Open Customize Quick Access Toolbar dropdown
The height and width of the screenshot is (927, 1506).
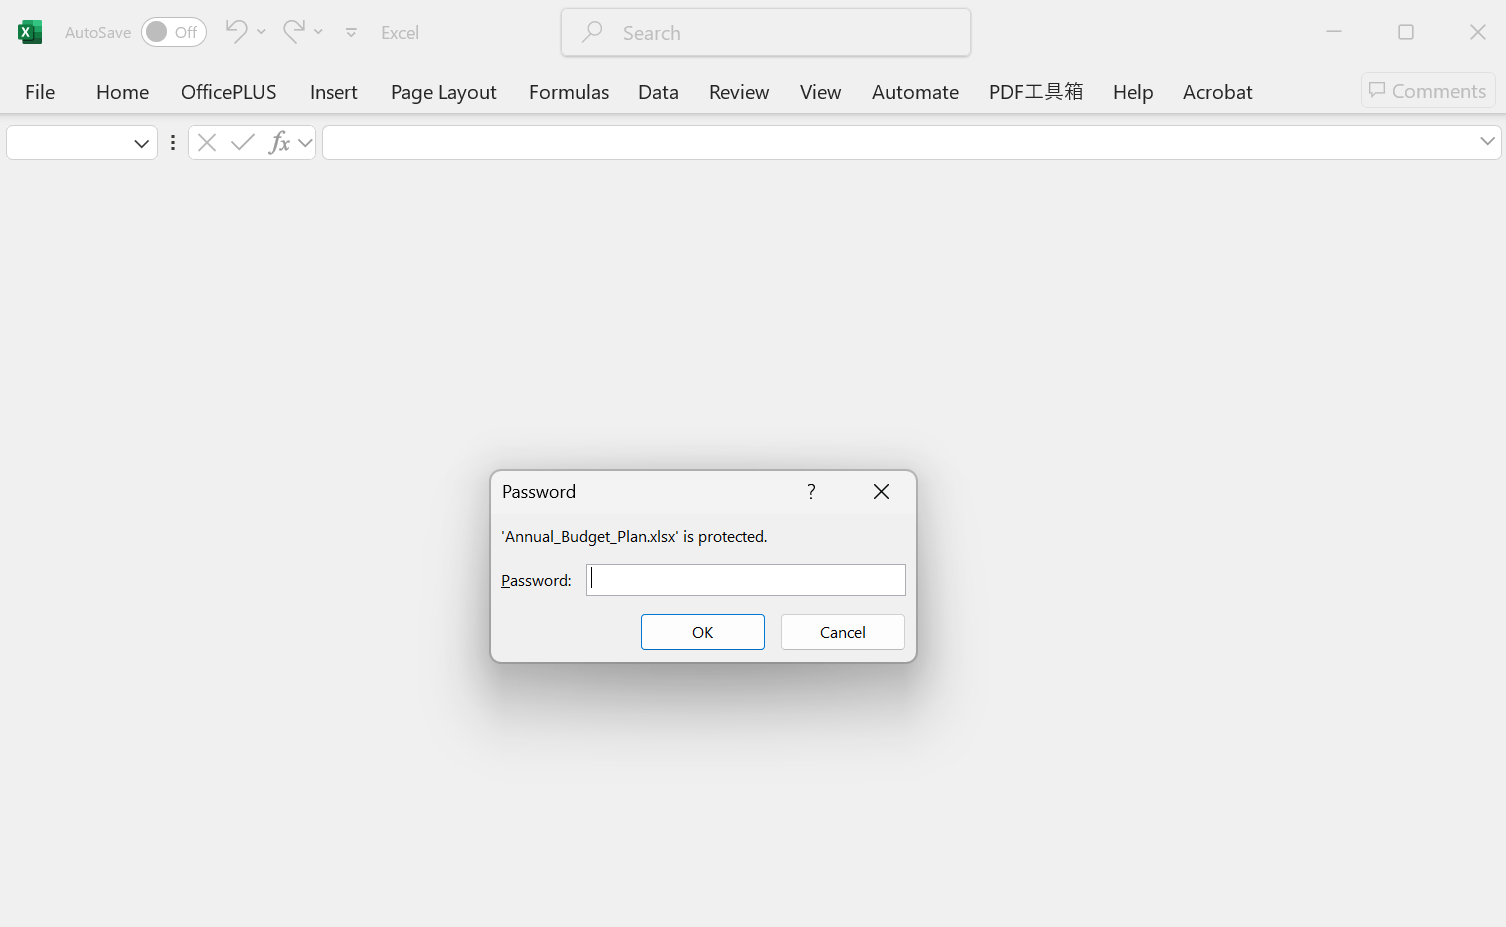(x=351, y=33)
